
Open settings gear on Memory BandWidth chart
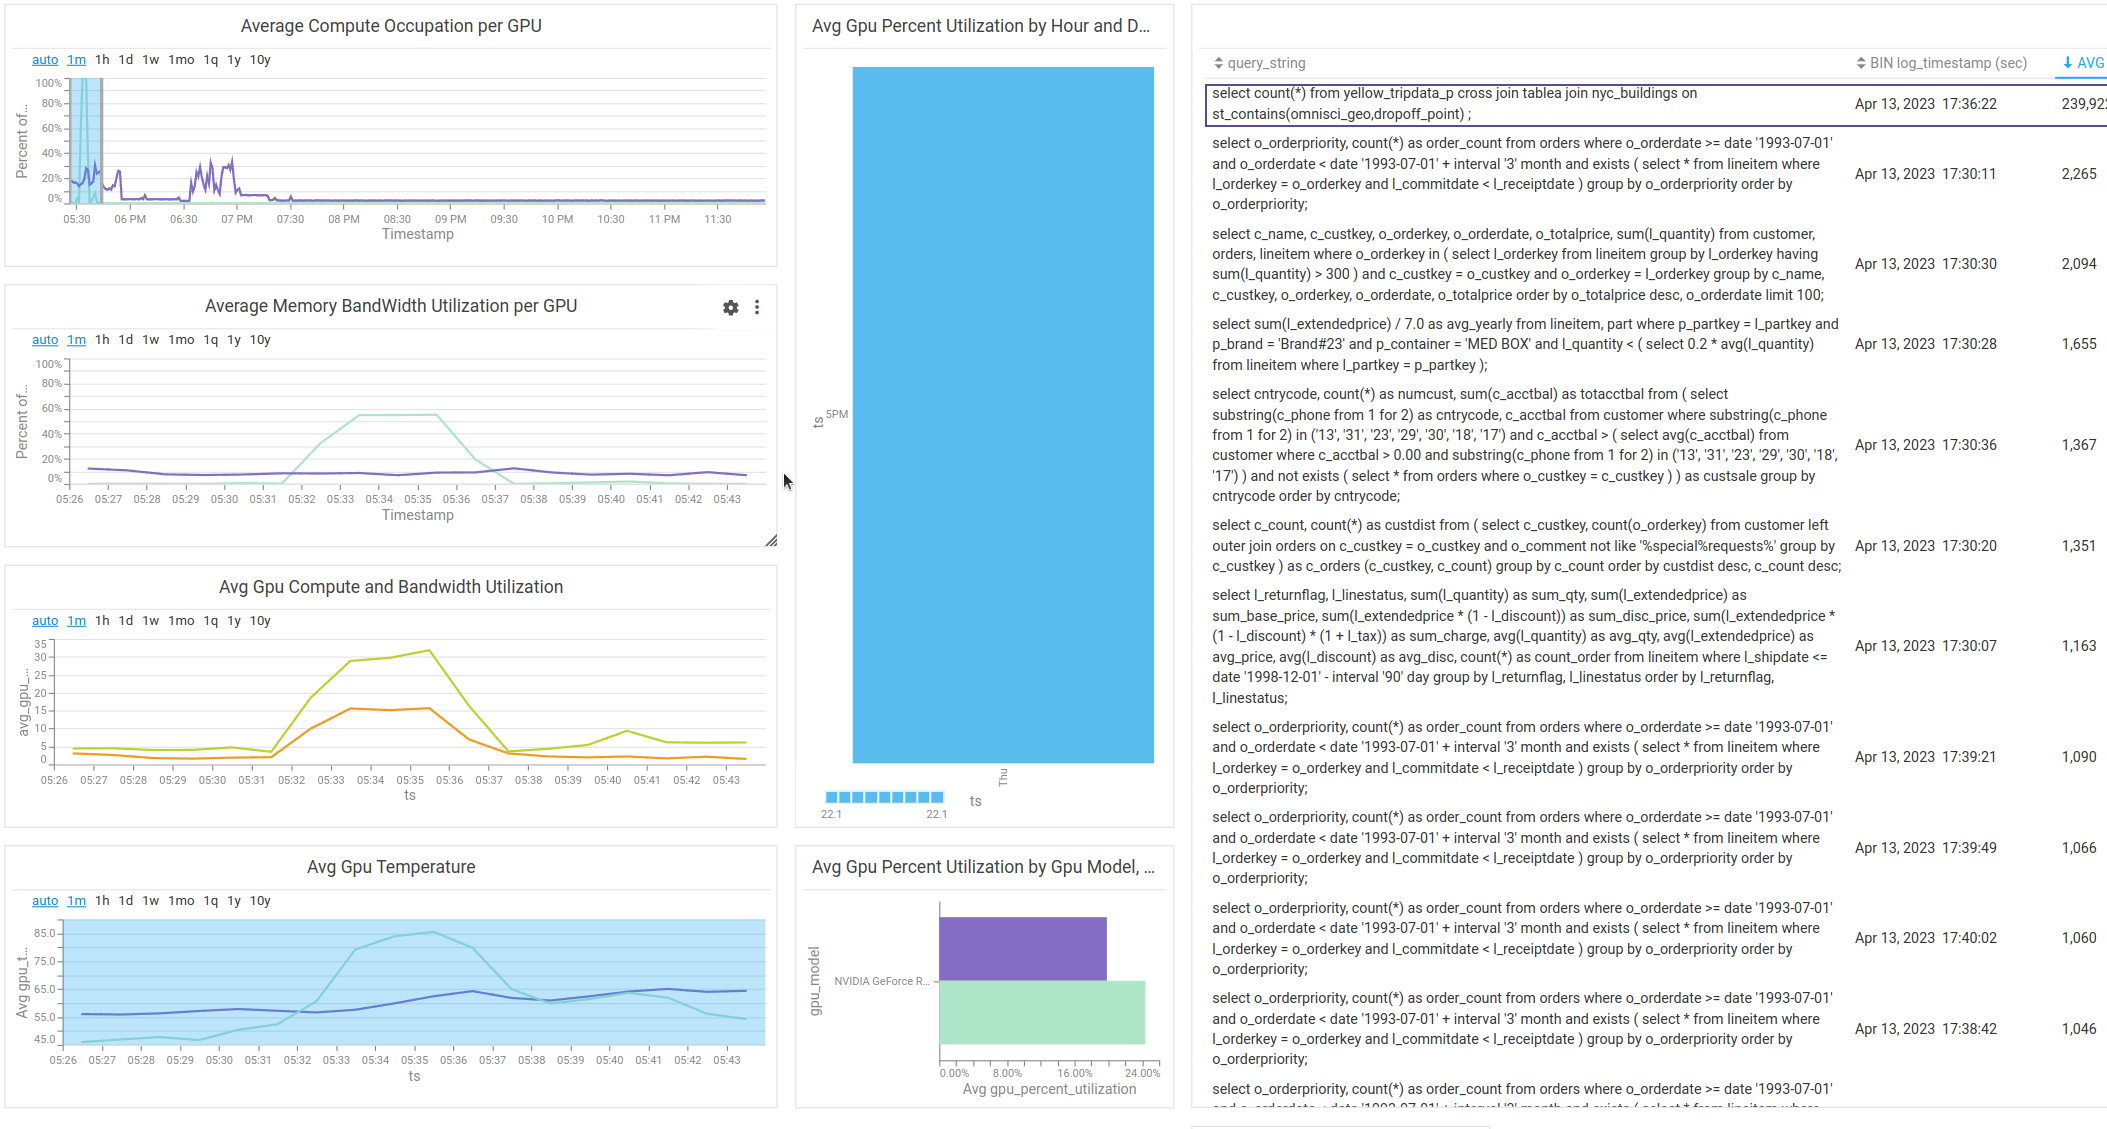[x=731, y=308]
